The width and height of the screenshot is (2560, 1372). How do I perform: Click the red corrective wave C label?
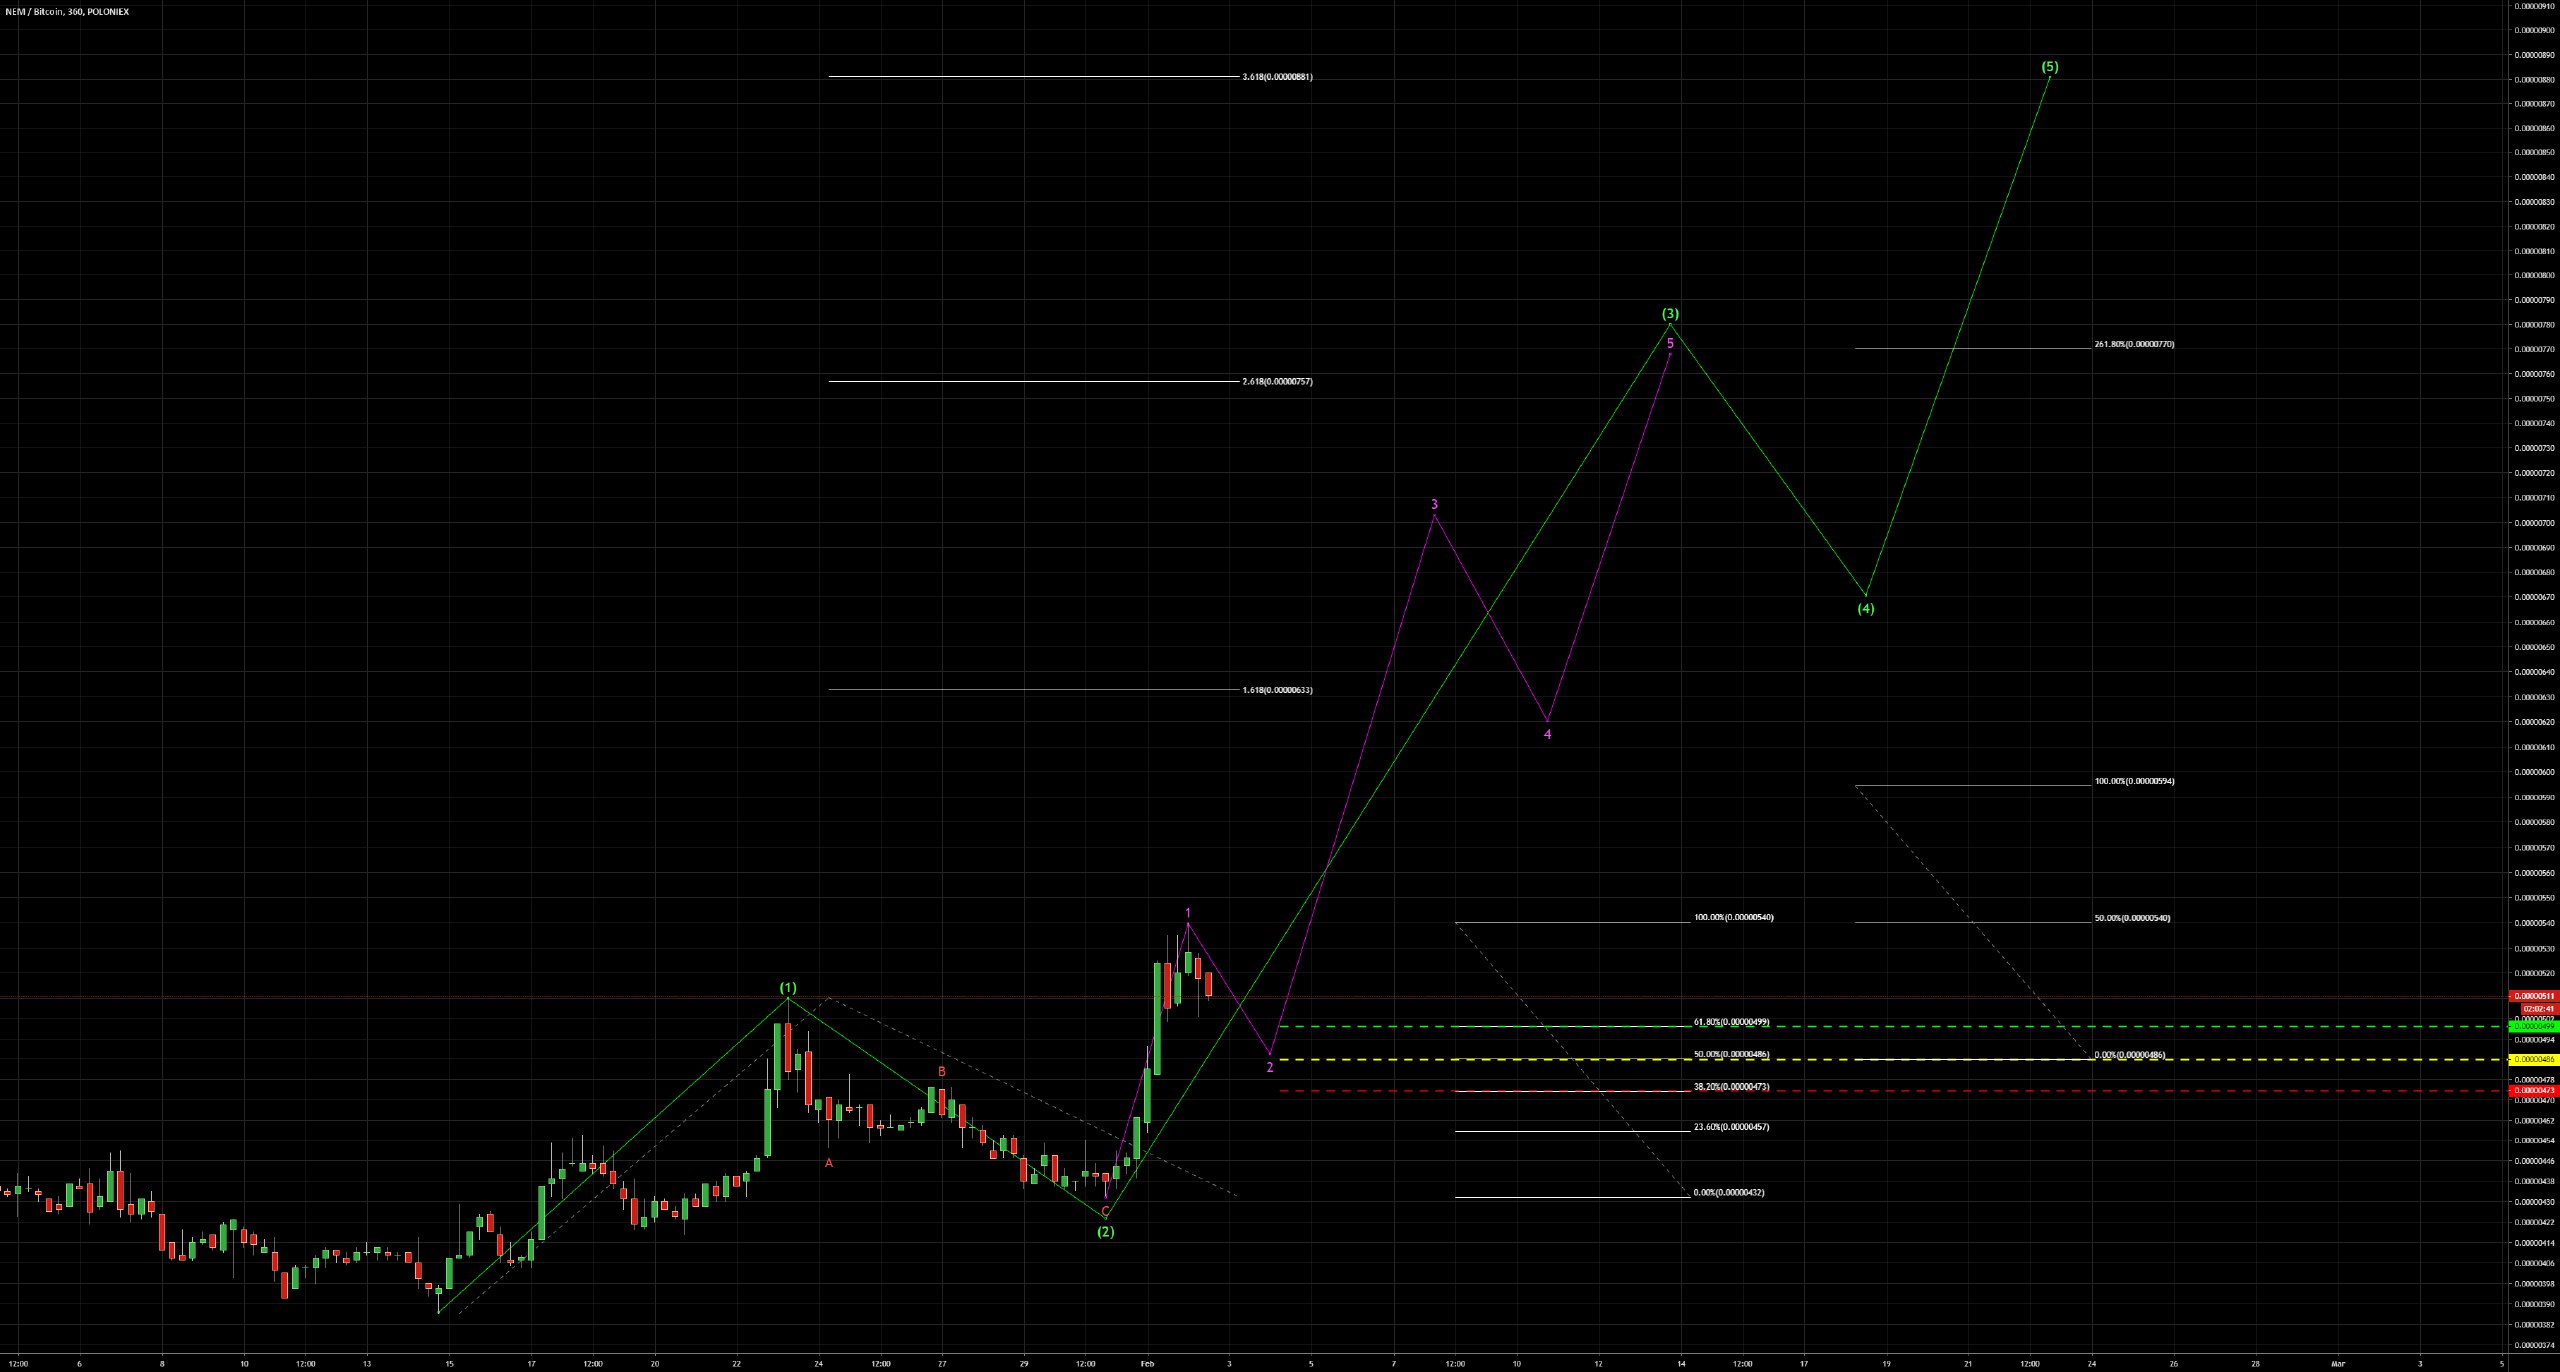point(1105,1210)
